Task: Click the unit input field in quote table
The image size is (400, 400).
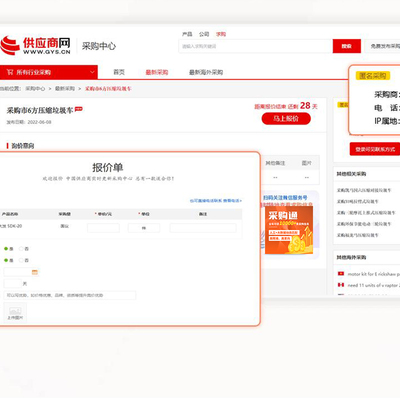Action: pos(144,228)
